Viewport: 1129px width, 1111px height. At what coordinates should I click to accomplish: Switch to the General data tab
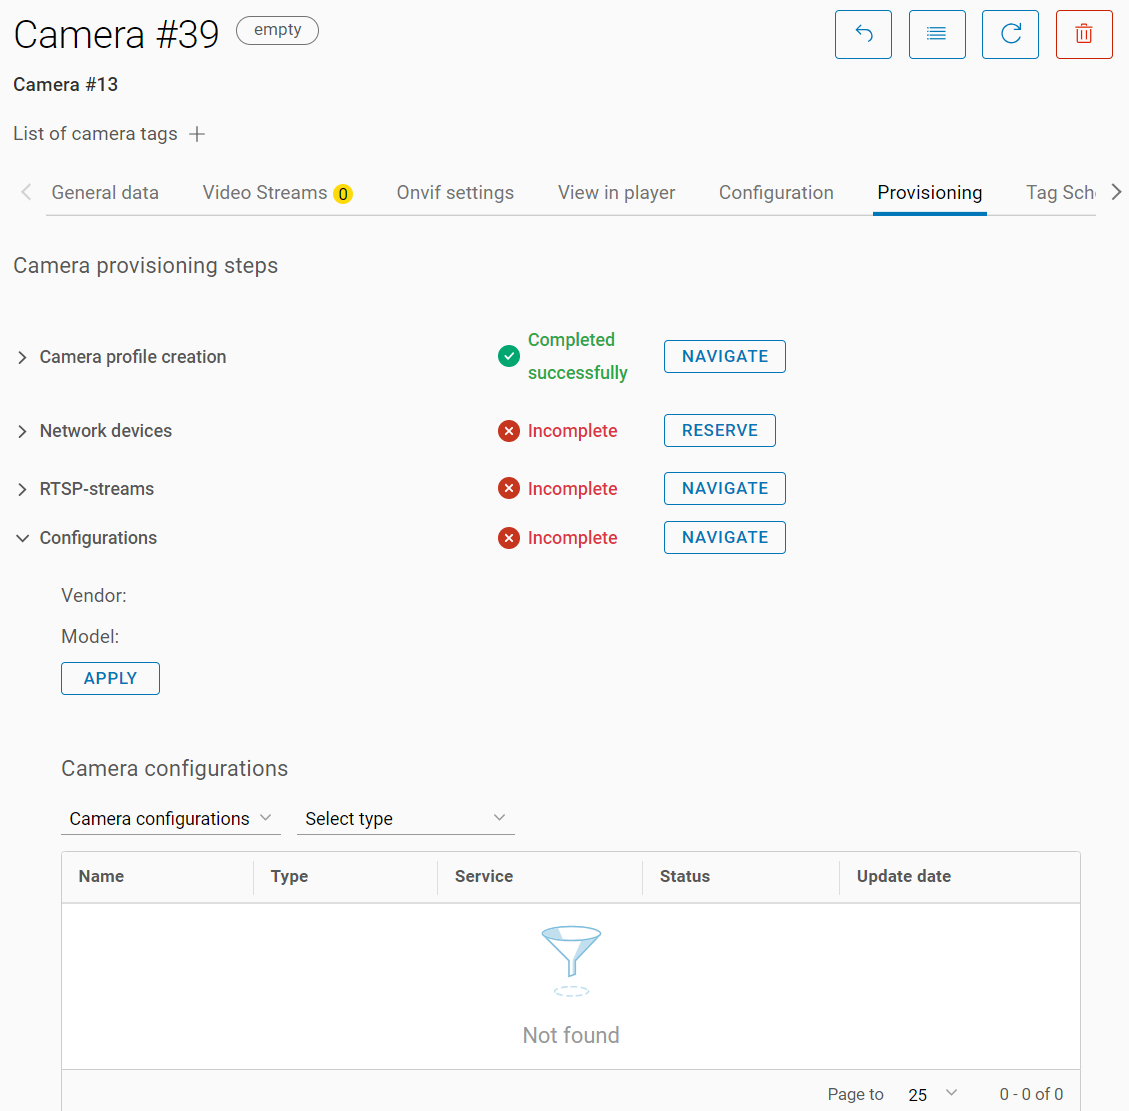click(x=105, y=193)
